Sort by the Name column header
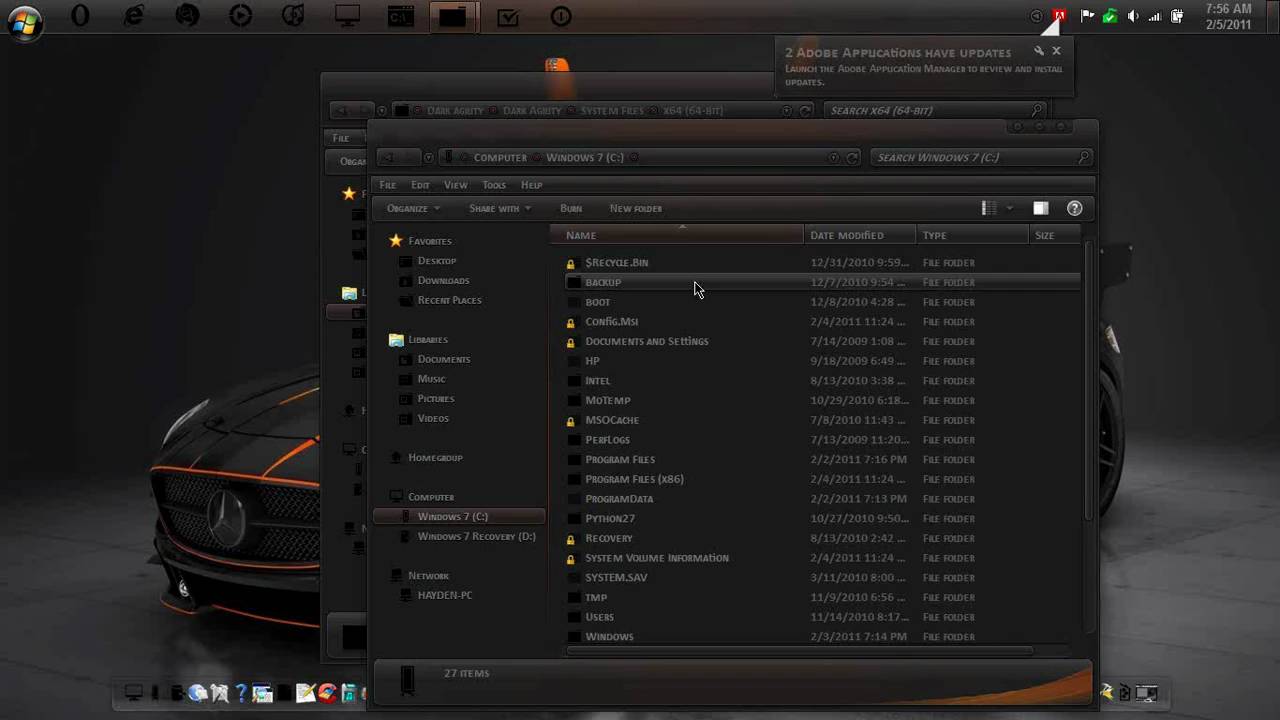Screen dimensions: 1280x720 [678, 235]
